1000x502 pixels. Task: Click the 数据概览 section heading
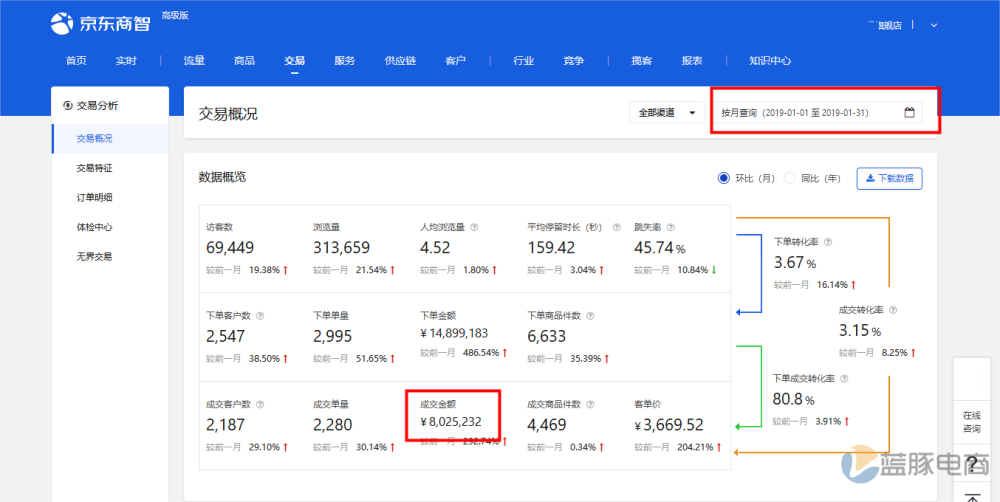click(222, 177)
